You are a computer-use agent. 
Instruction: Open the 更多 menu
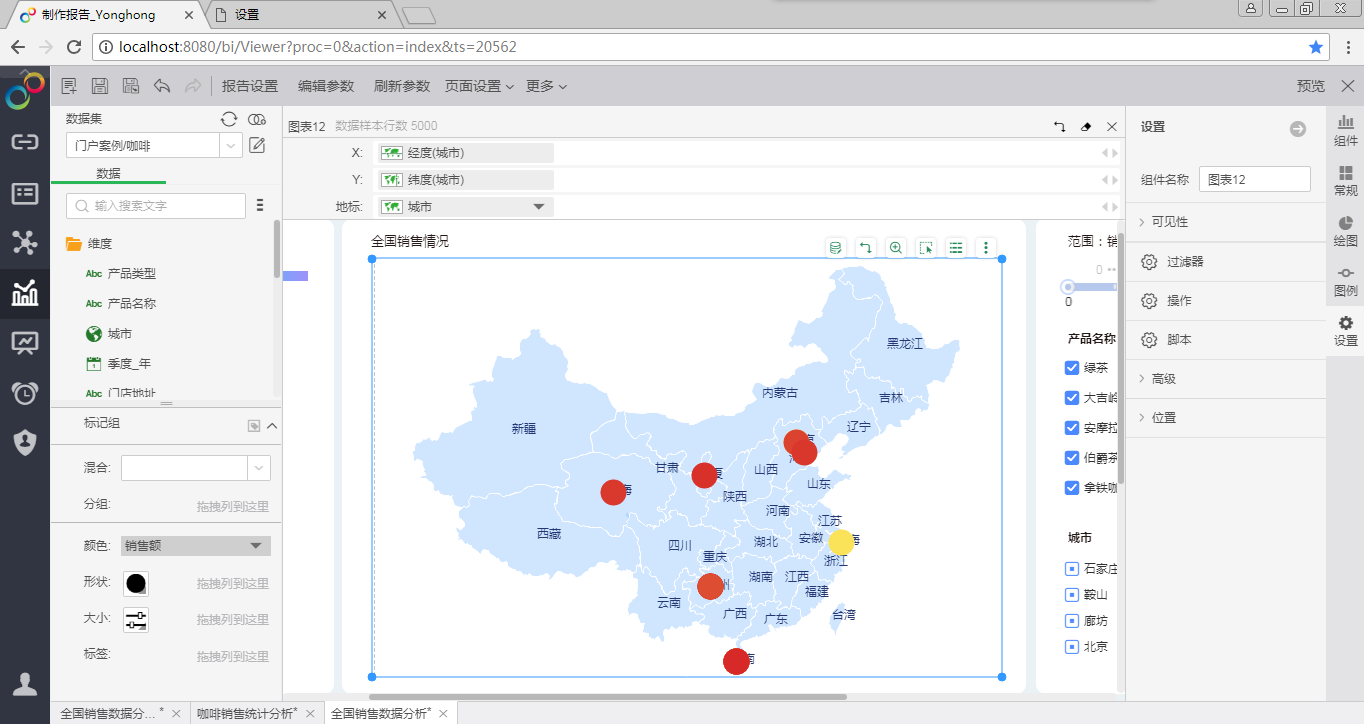click(546, 87)
